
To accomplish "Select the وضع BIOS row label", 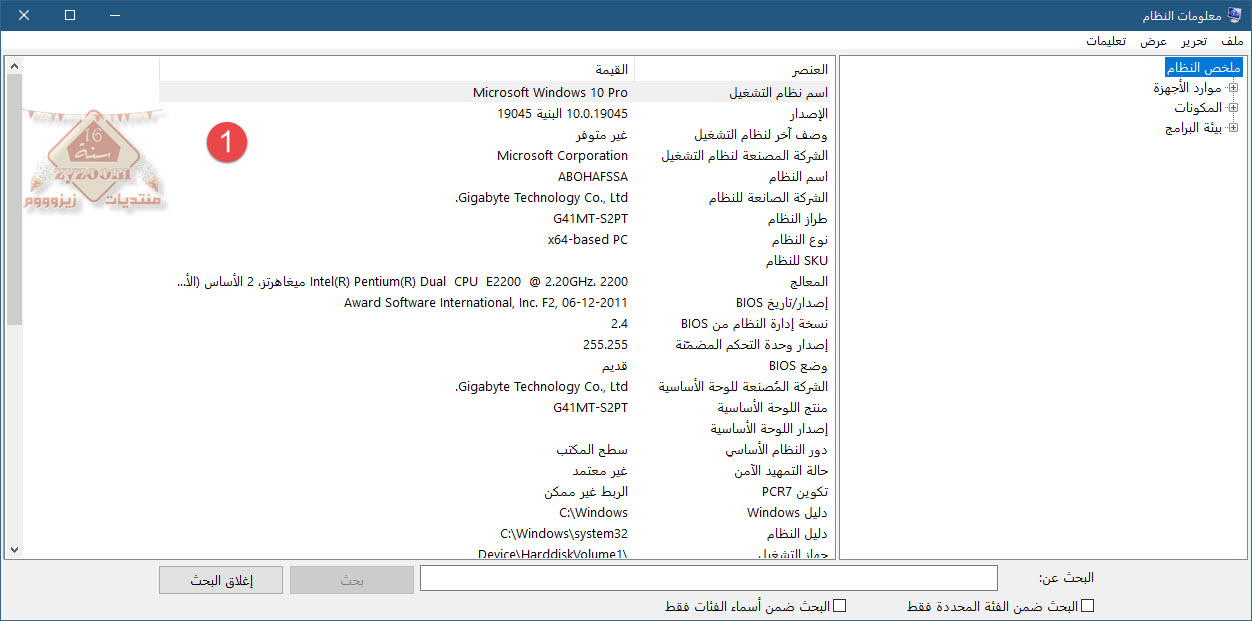I will (799, 365).
